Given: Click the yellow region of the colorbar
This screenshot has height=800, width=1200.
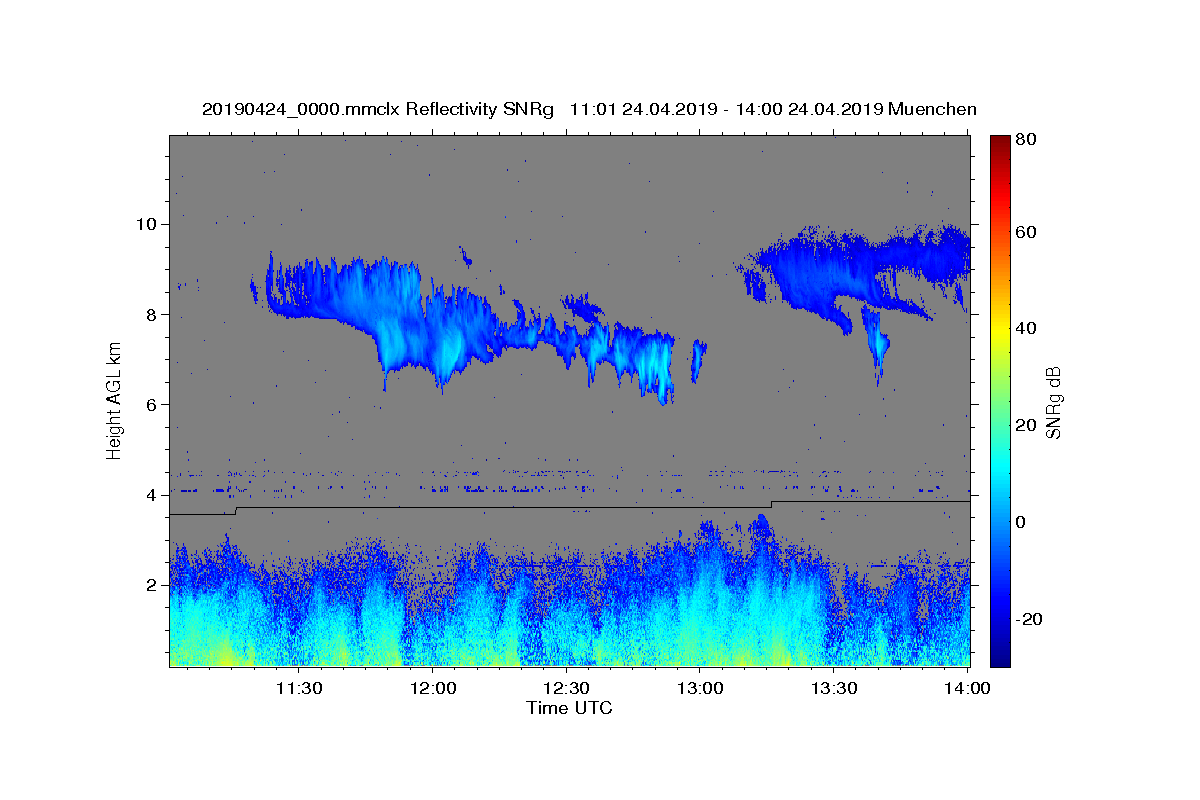Looking at the screenshot, I should pyautogui.click(x=1000, y=328).
